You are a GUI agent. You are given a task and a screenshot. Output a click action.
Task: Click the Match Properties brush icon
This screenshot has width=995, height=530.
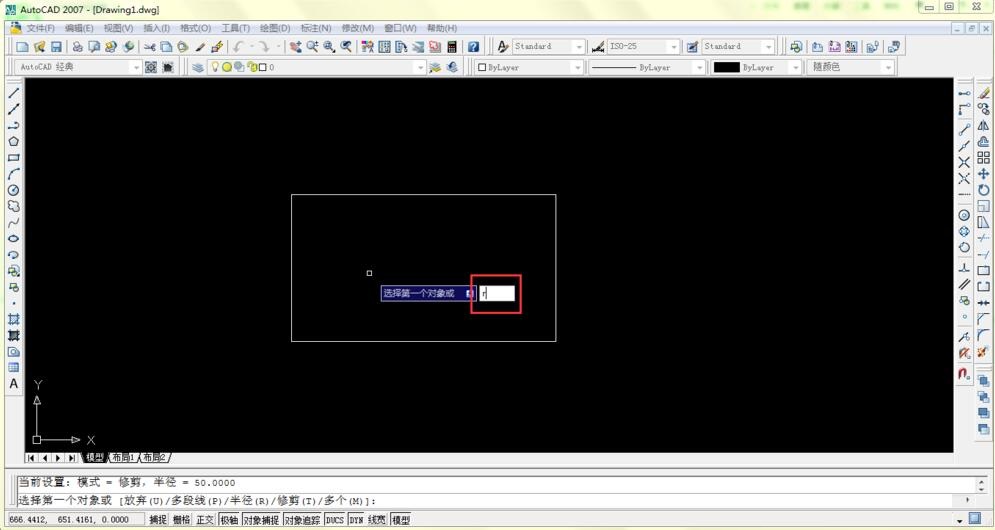201,46
